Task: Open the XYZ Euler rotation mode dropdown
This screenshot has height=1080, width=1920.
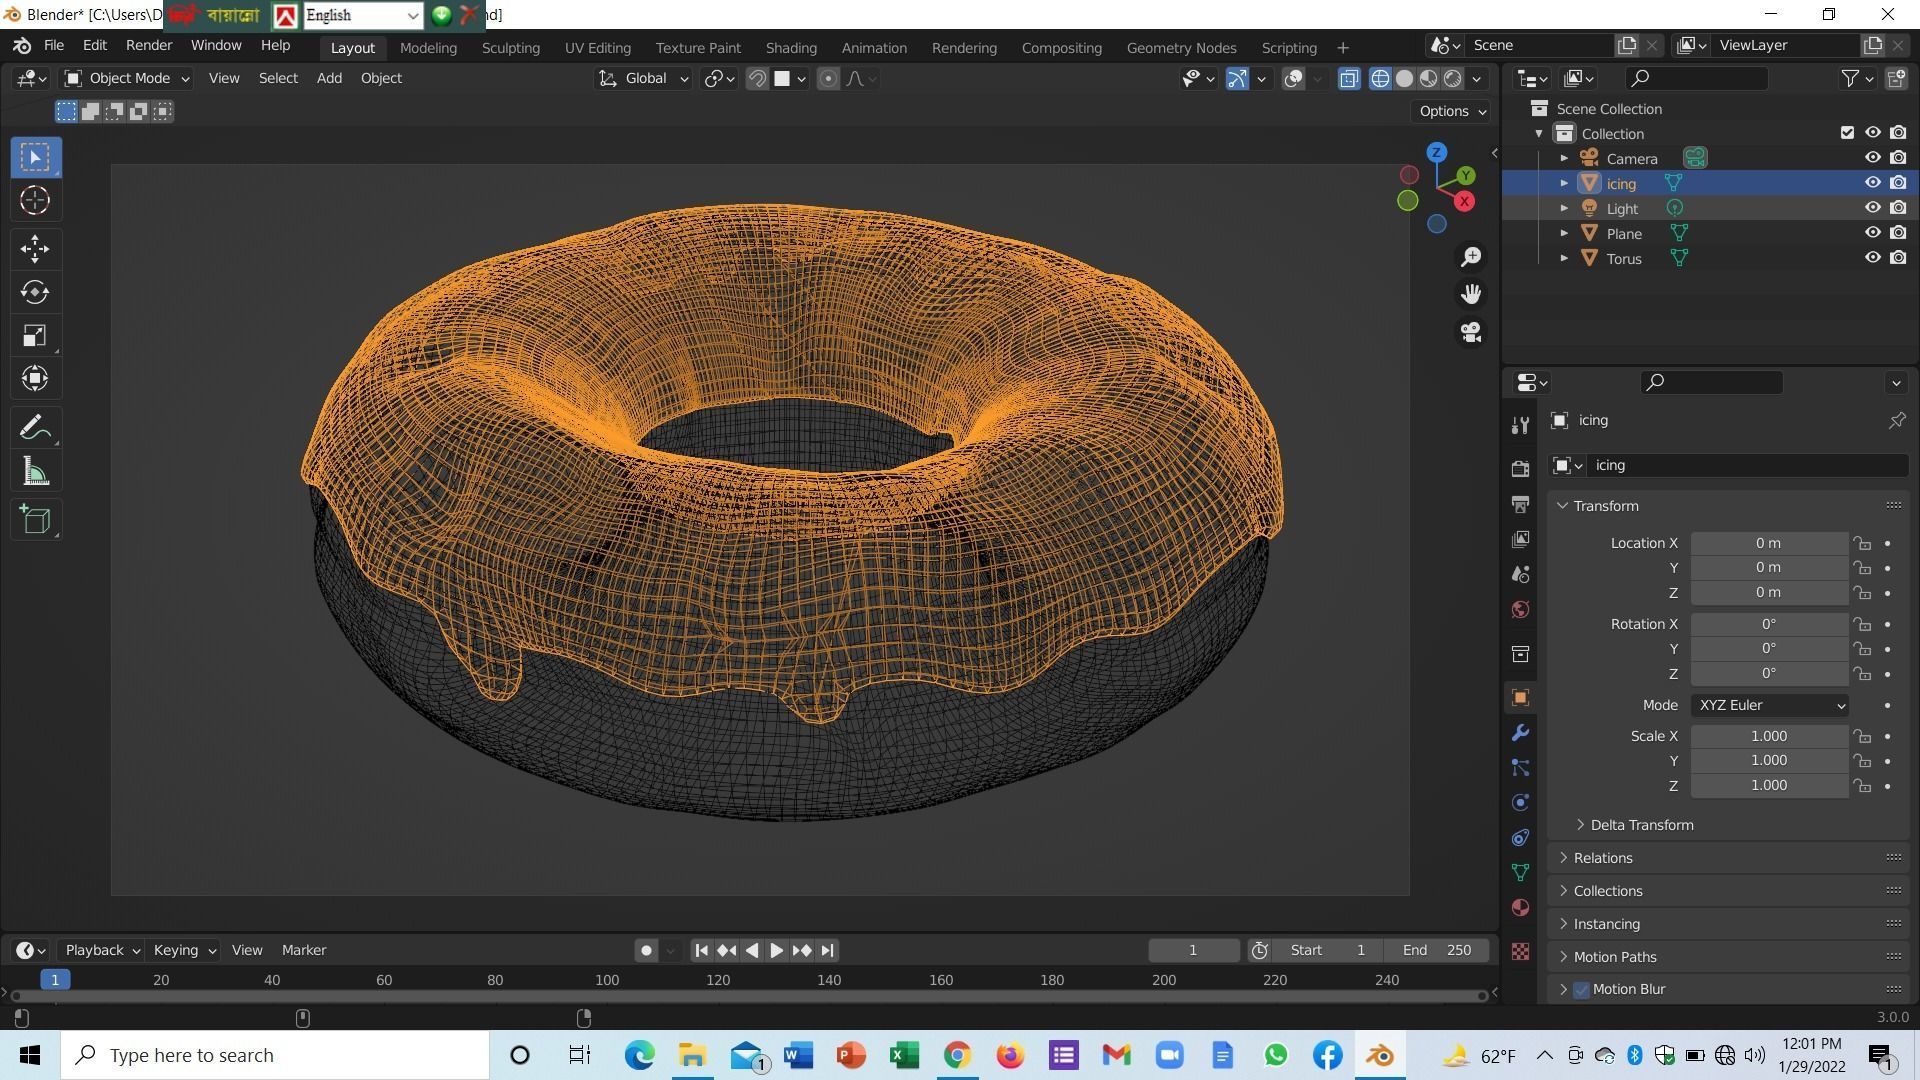Action: (1769, 706)
